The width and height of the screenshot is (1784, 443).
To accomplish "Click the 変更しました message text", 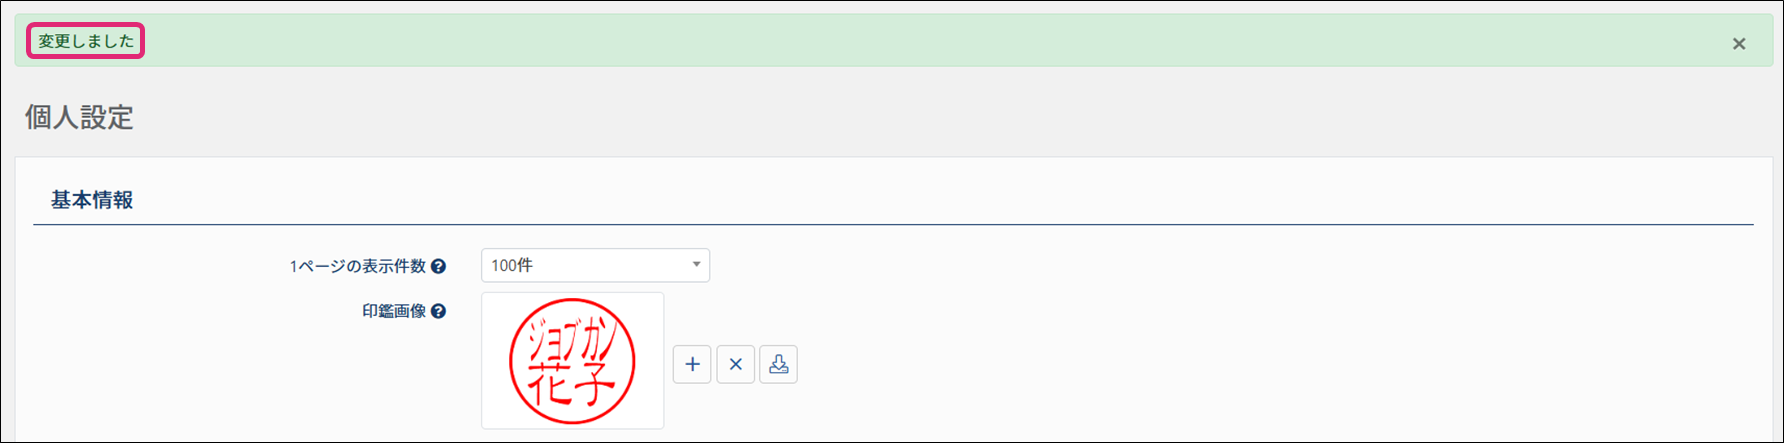I will (x=86, y=41).
